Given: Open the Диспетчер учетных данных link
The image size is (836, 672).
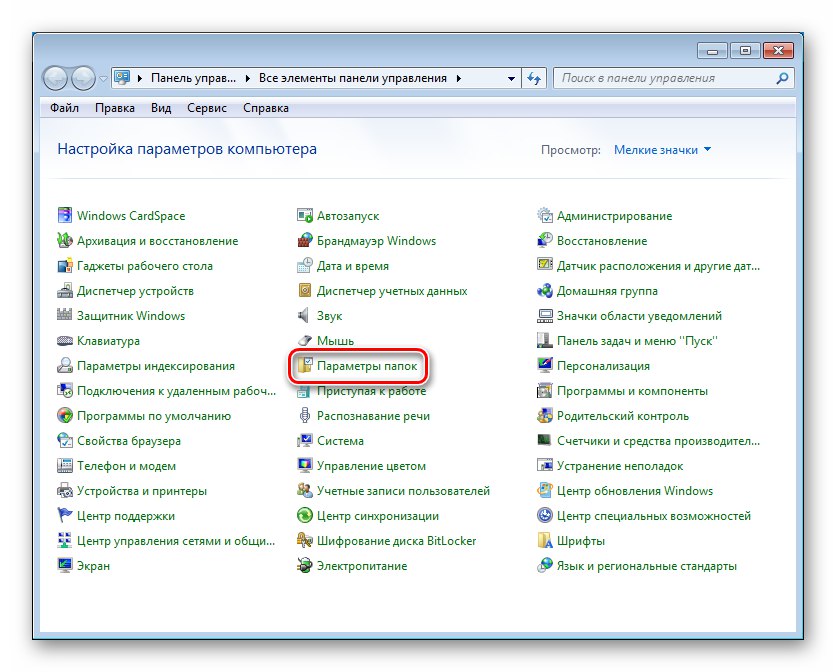Looking at the screenshot, I should [392, 291].
